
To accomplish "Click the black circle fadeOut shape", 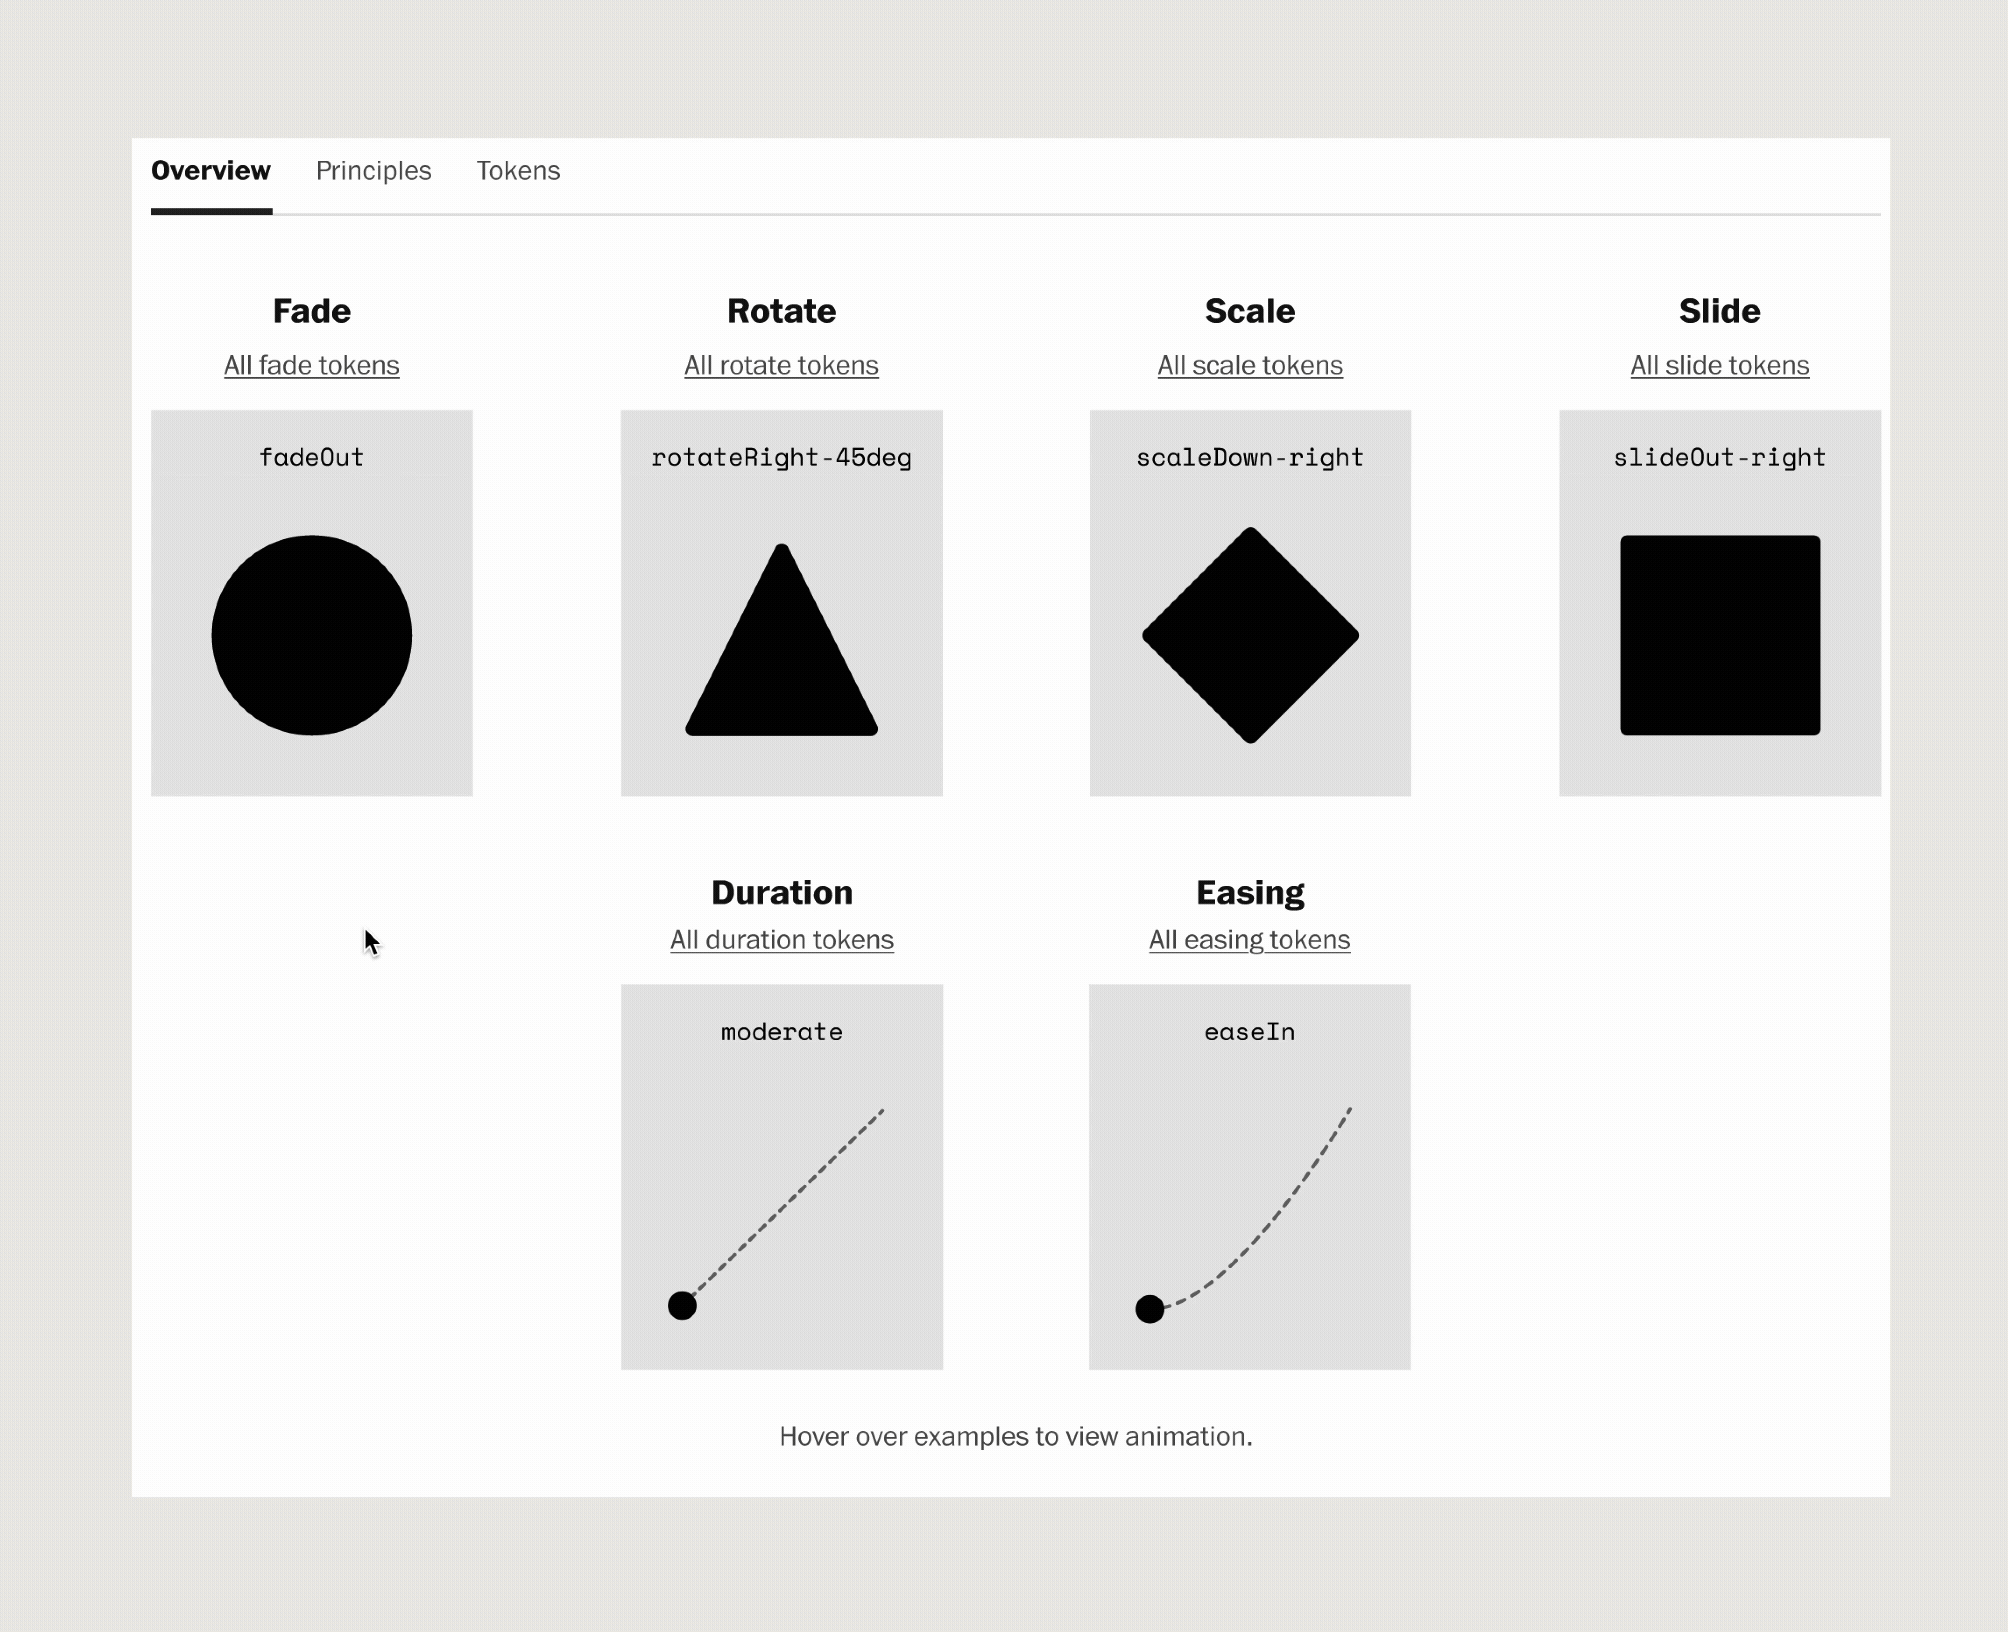I will click(311, 635).
